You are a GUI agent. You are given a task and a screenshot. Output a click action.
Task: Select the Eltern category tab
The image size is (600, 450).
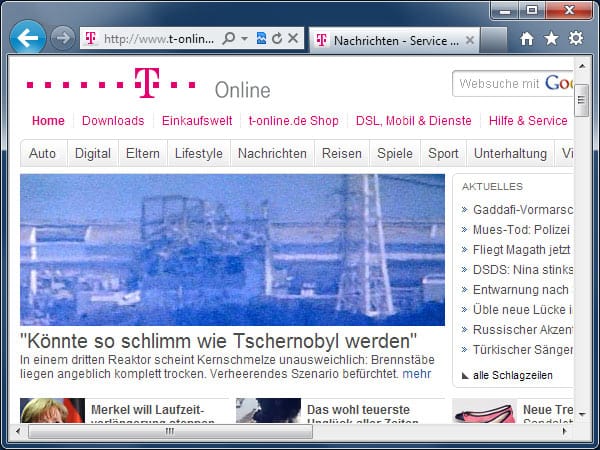pyautogui.click(x=143, y=153)
